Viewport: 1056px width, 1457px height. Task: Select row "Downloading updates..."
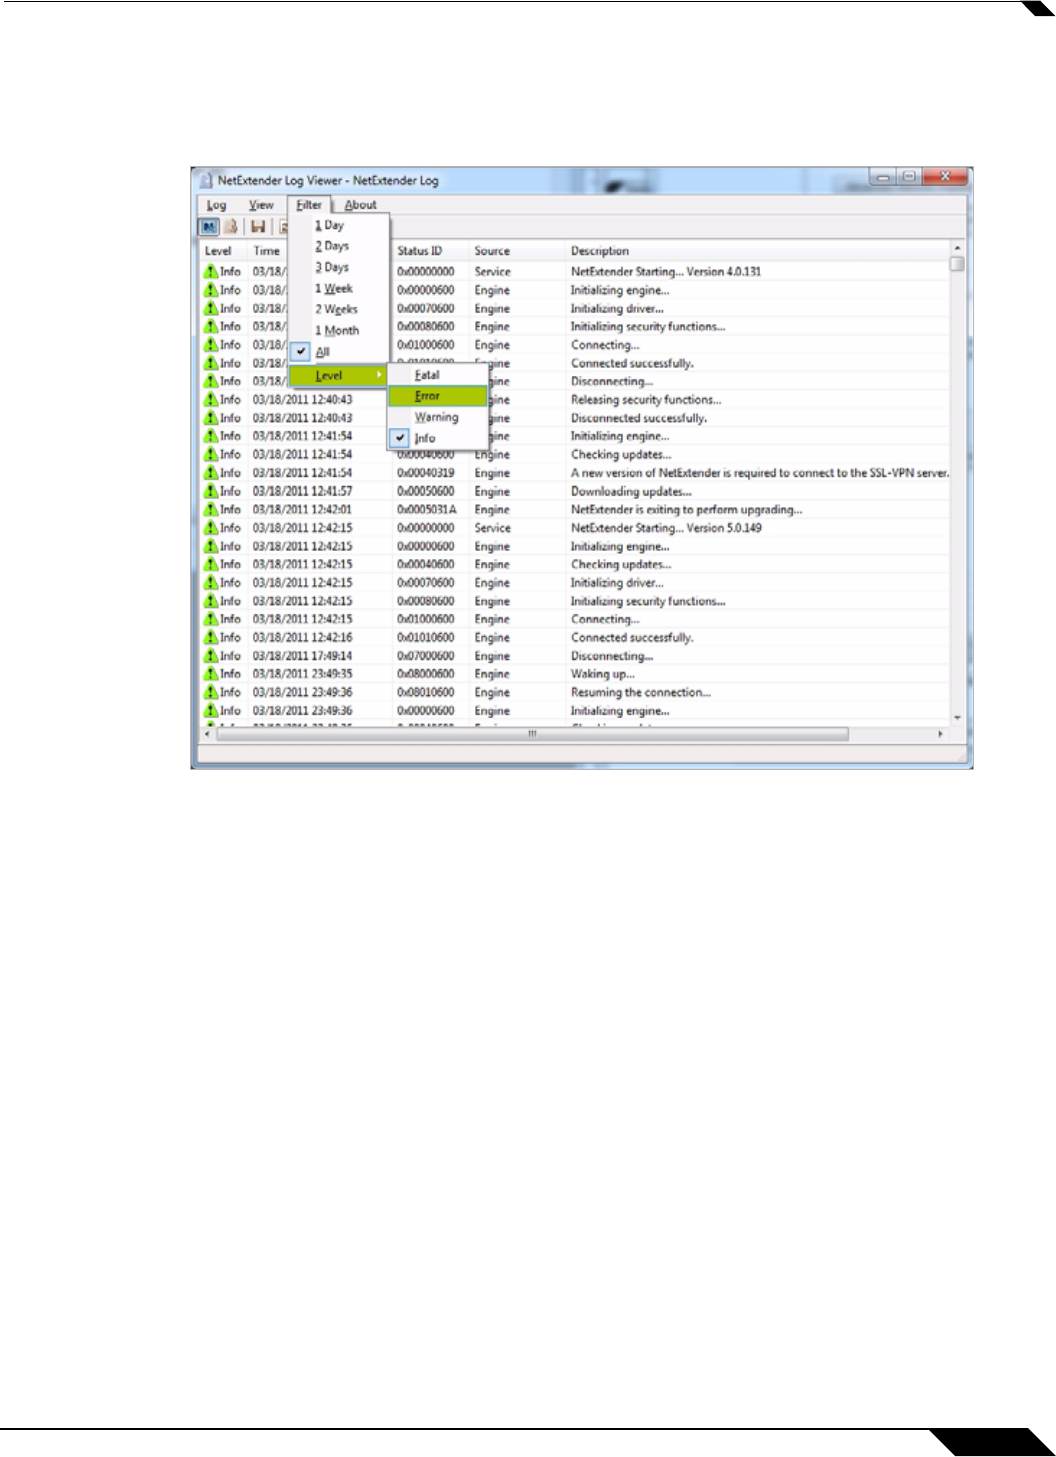574,491
